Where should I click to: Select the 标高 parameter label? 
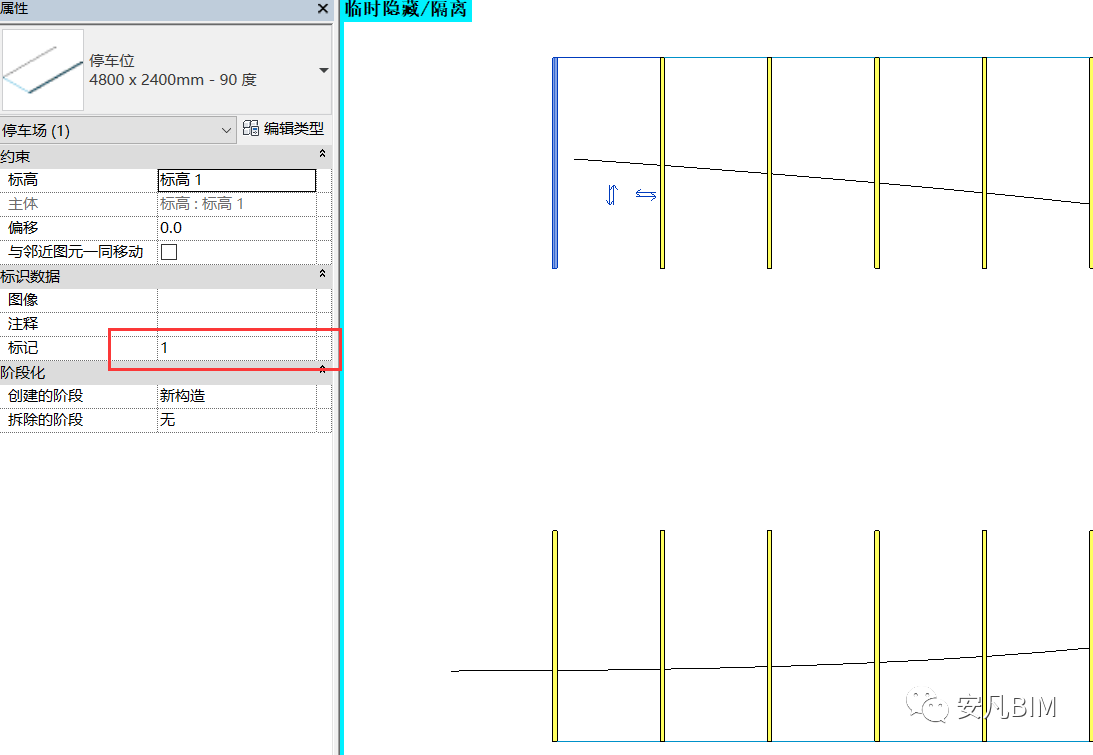click(23, 180)
